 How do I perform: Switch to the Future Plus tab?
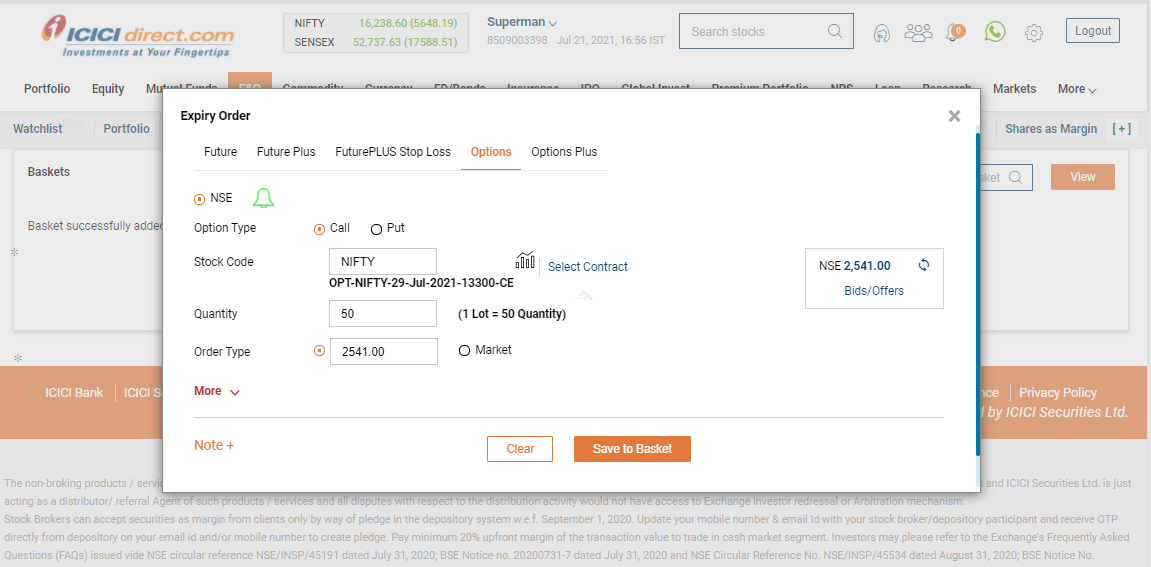click(x=286, y=152)
